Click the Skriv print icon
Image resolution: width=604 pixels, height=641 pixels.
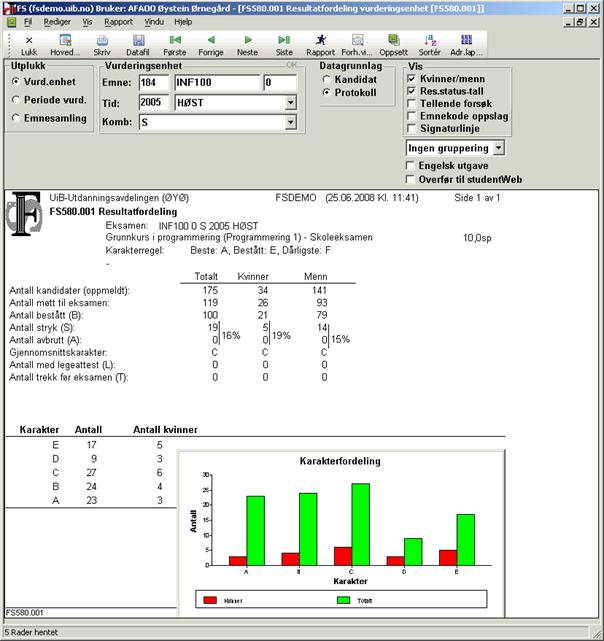(x=102, y=40)
